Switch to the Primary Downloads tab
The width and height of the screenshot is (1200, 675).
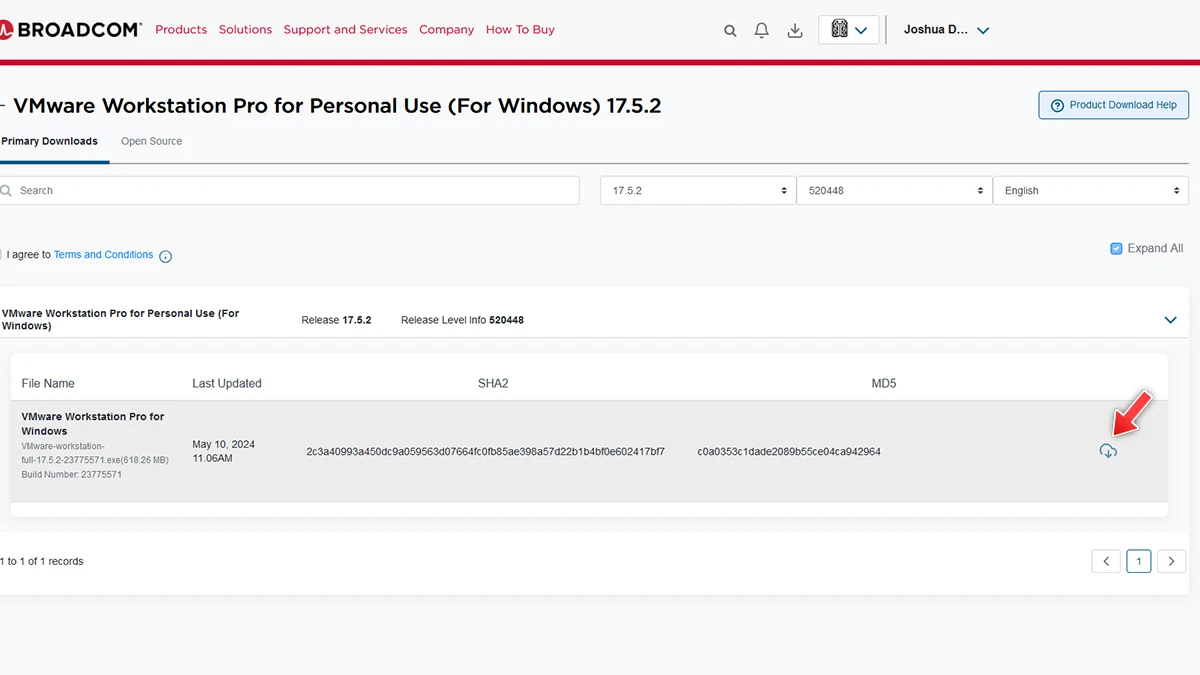tap(49, 142)
